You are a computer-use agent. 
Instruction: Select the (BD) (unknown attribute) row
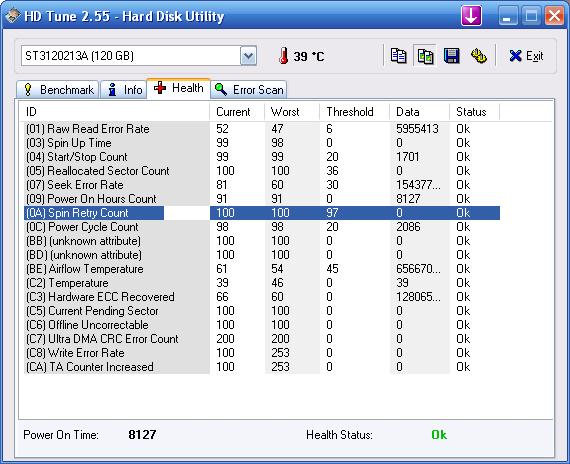pyautogui.click(x=262, y=255)
